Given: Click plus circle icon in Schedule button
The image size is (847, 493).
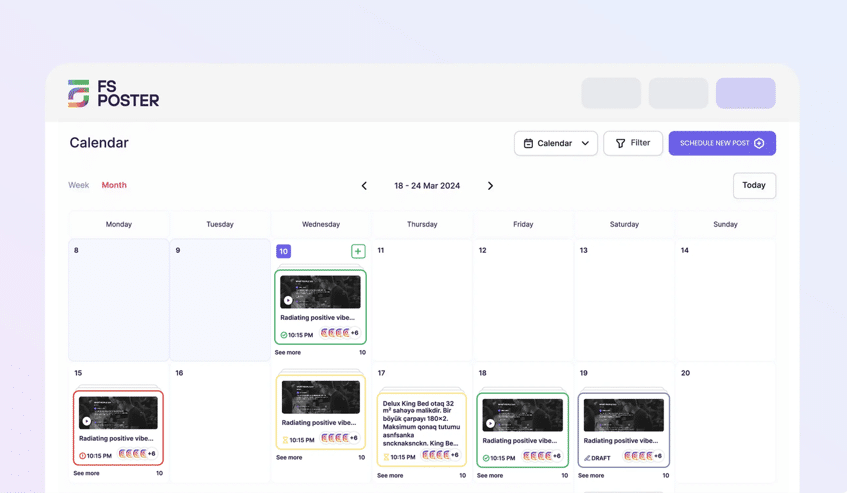Looking at the screenshot, I should (x=759, y=143).
